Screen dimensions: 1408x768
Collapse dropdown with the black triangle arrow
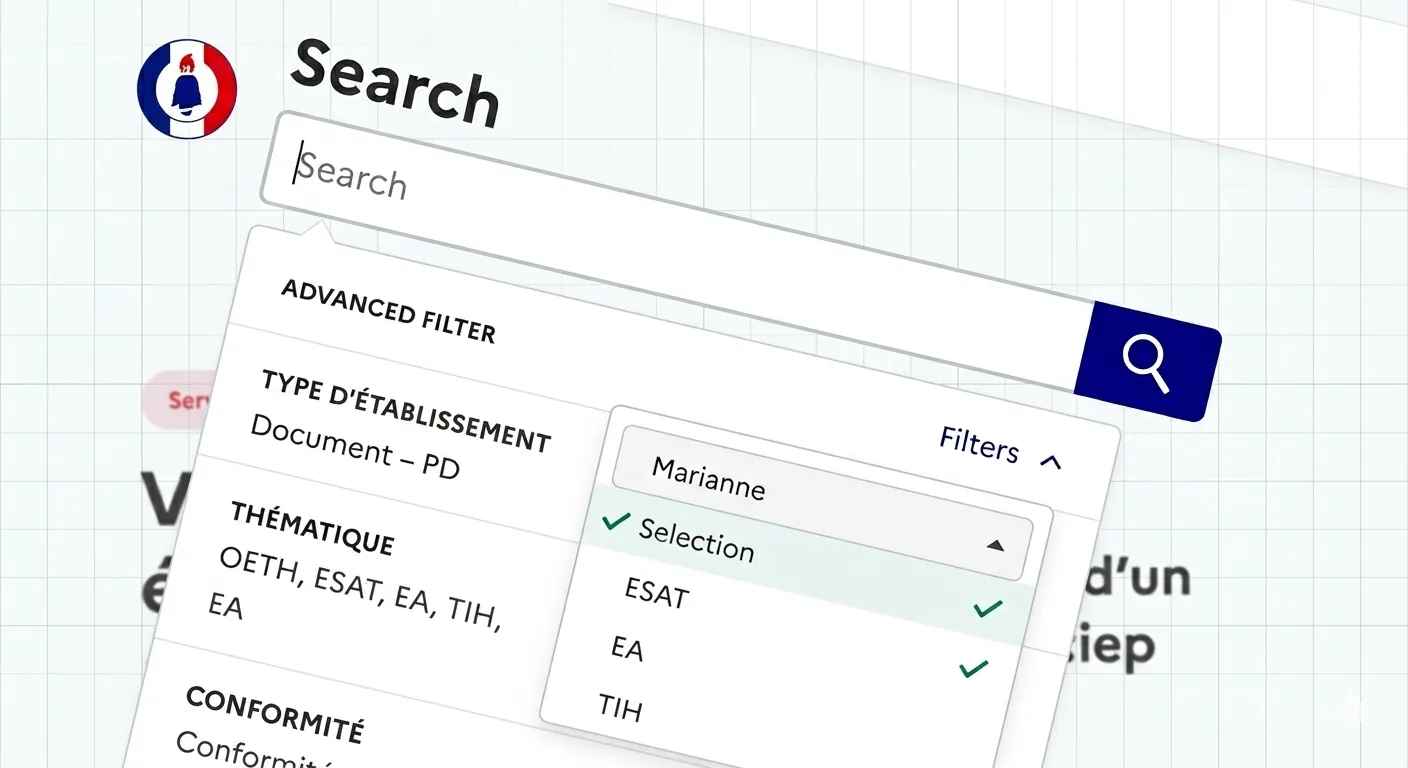coord(994,545)
